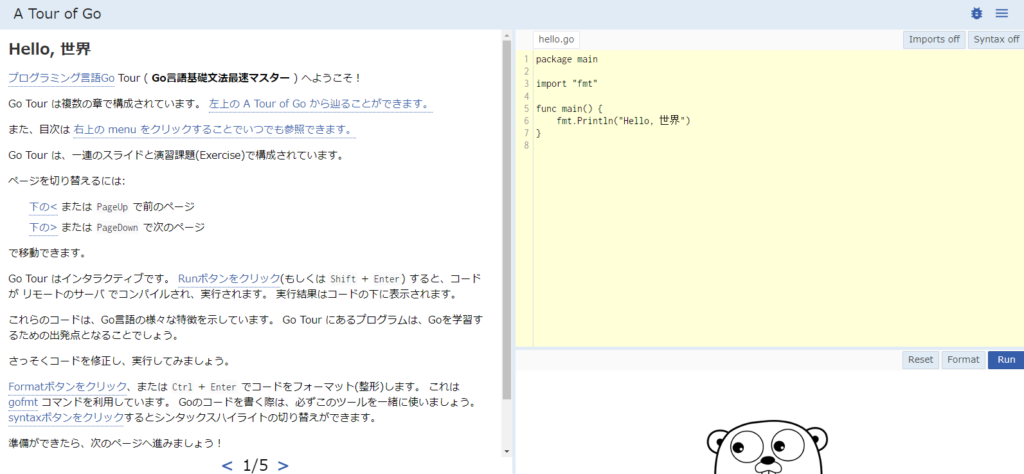Click the syntaxボタンをクリック link
This screenshot has height=474, width=1024.
pos(66,417)
